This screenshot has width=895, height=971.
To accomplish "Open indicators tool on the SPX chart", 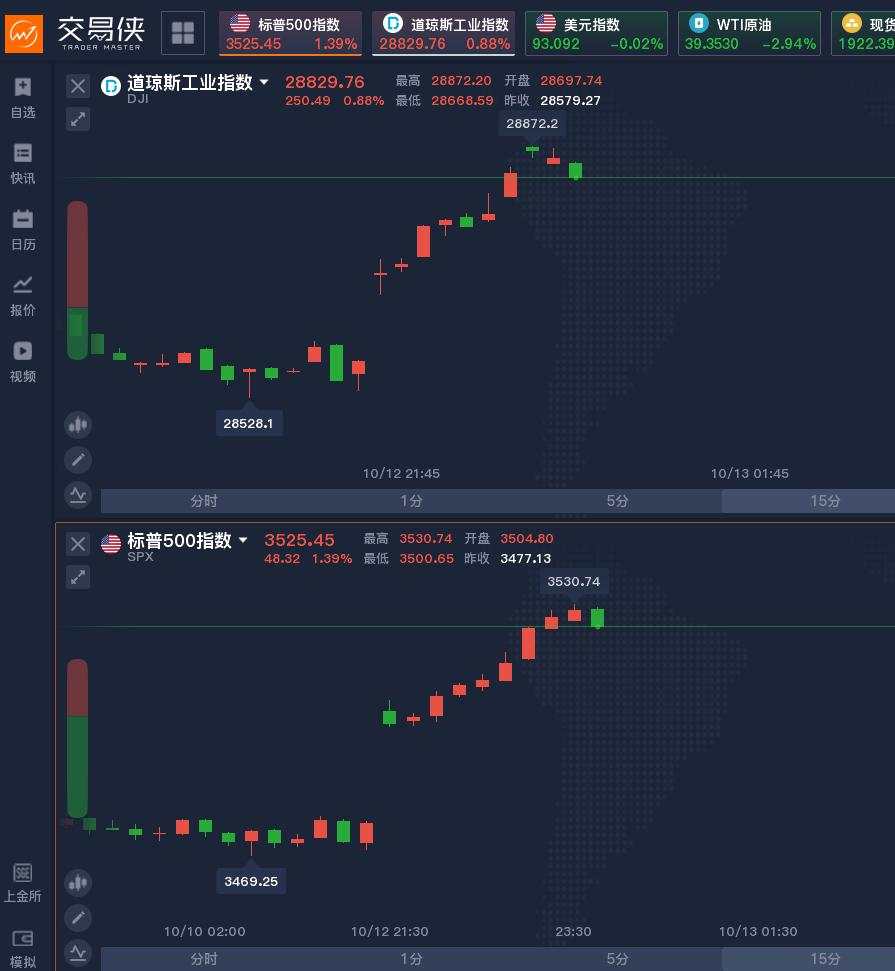I will 78,953.
